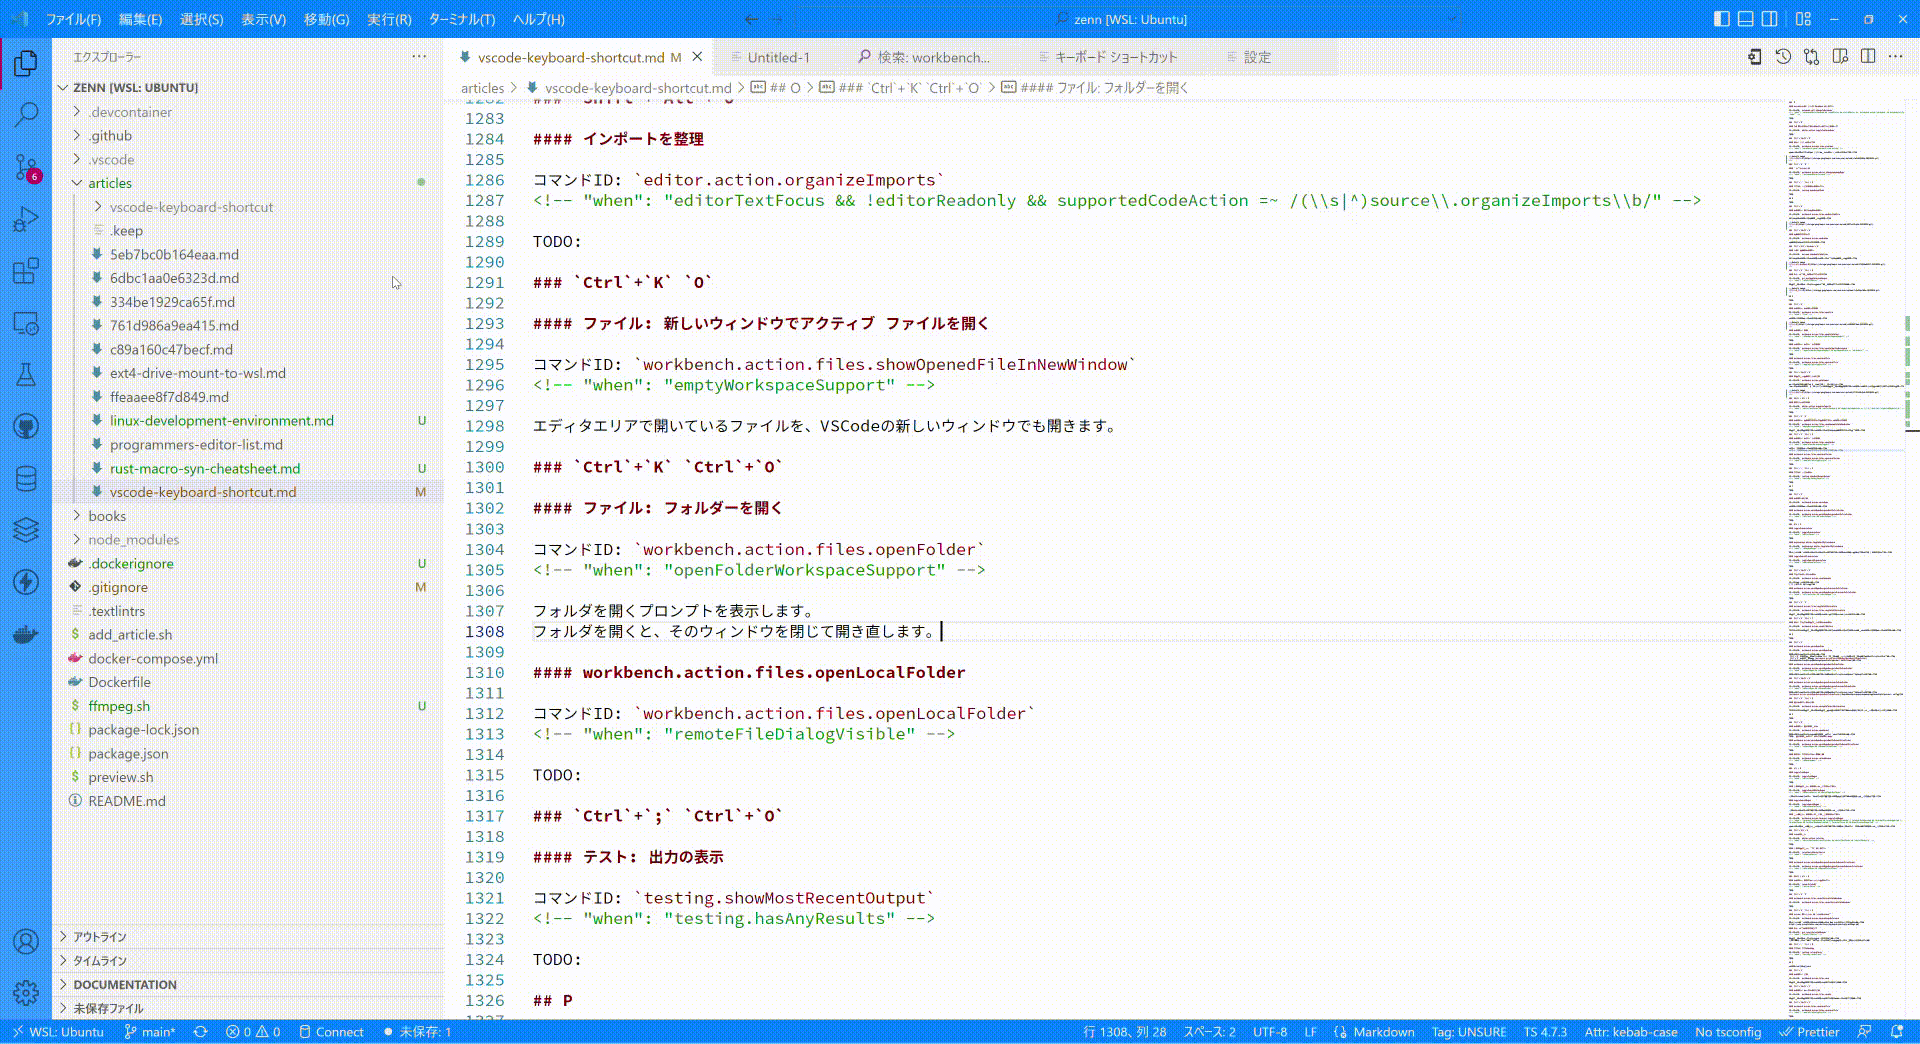Click the Connect button in status bar
The image size is (1920, 1044).
coord(331,1032)
